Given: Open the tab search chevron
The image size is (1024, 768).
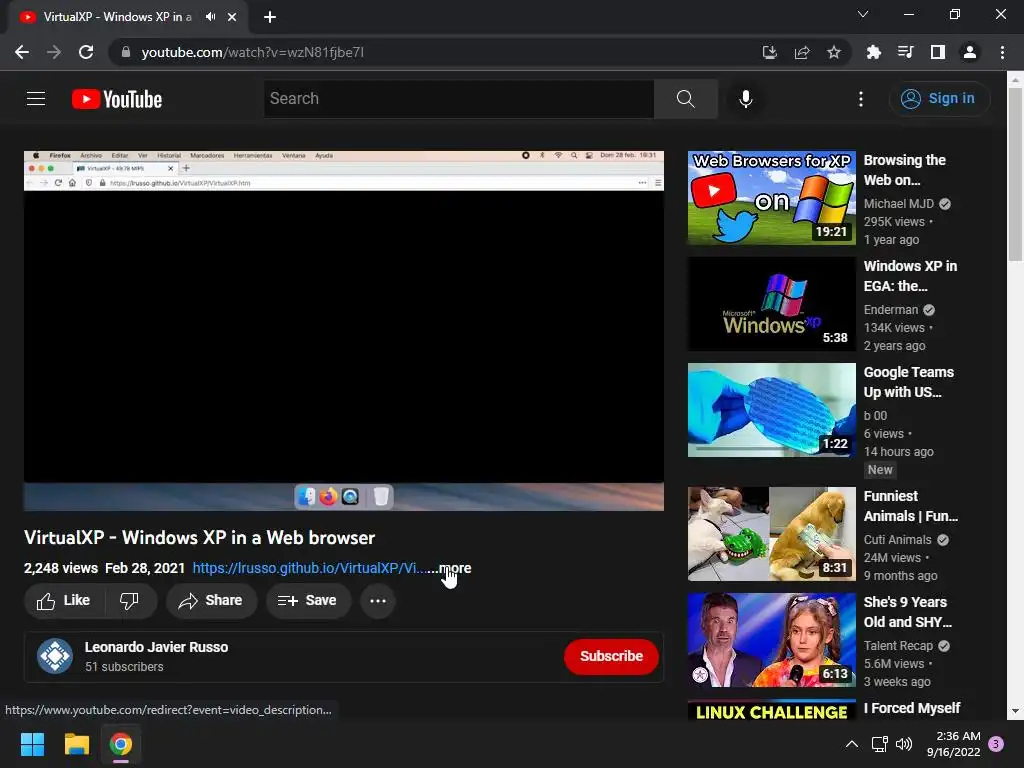Looking at the screenshot, I should pyautogui.click(x=863, y=14).
